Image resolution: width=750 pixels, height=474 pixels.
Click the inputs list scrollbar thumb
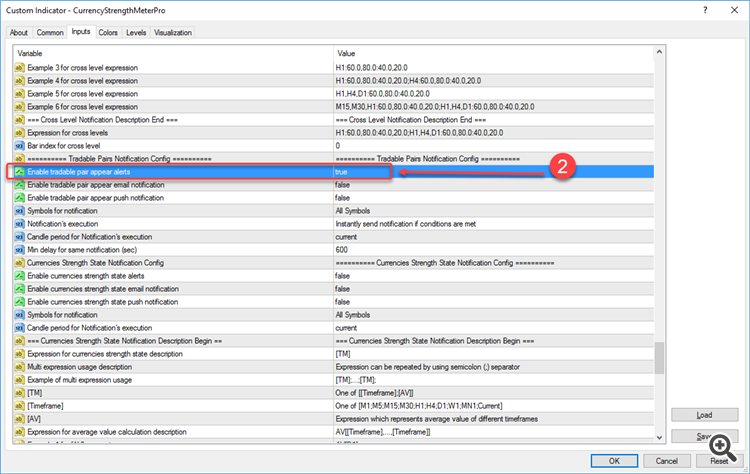[x=659, y=357]
